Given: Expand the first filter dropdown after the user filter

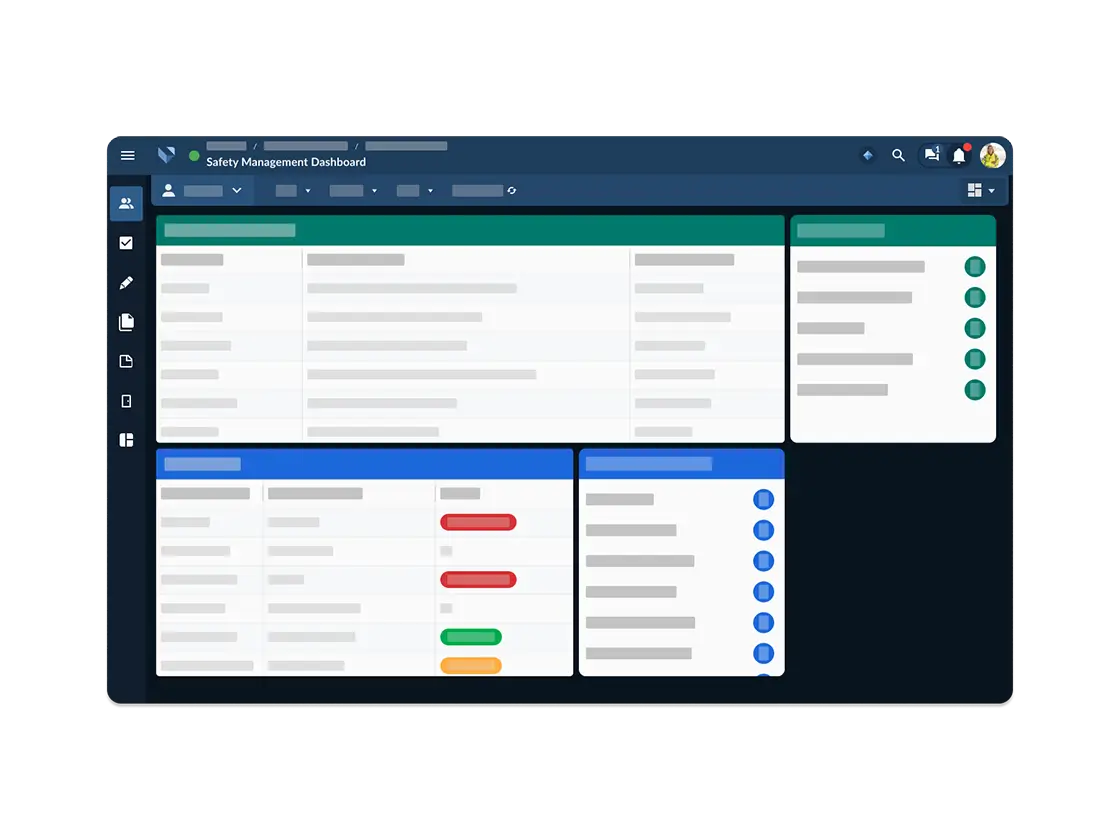Looking at the screenshot, I should [x=293, y=191].
